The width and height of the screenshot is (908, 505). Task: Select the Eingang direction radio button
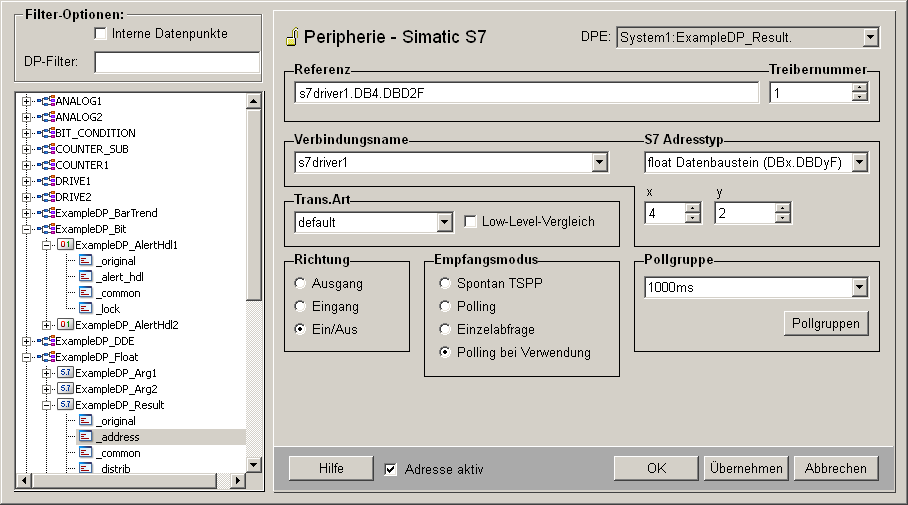300,306
